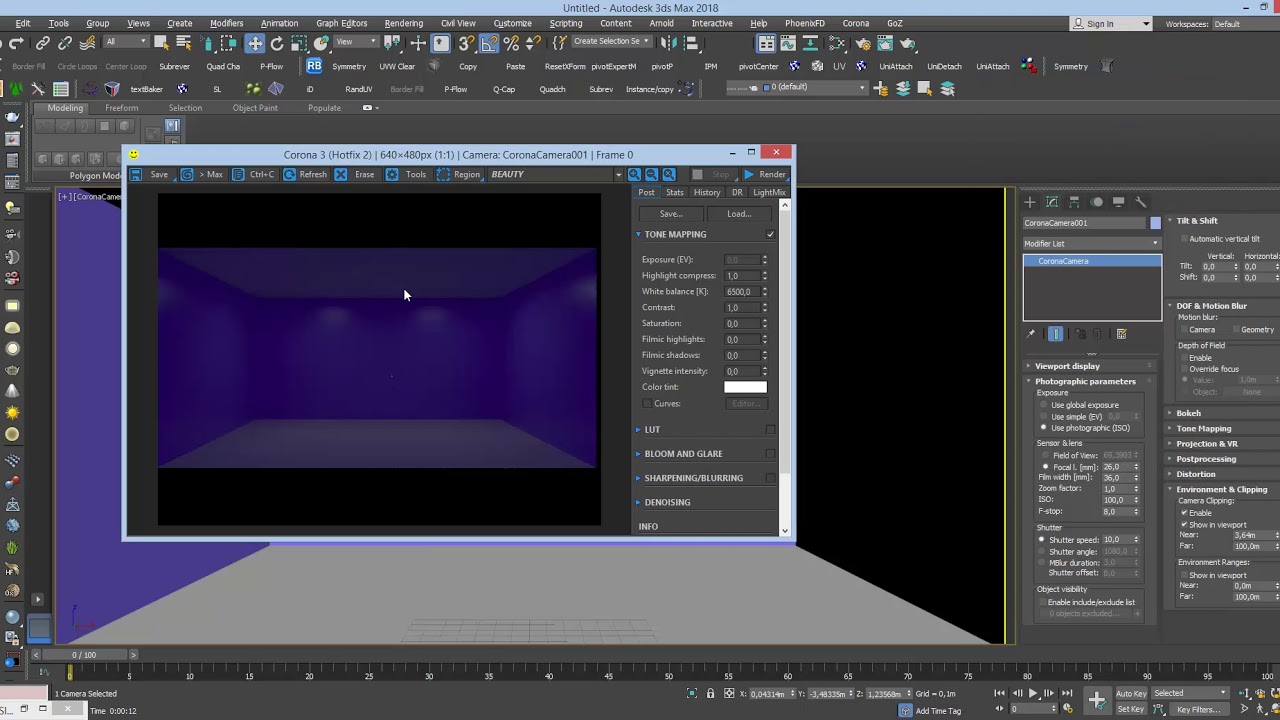The height and width of the screenshot is (720, 1280).
Task: Select the Rotate tool in main toolbar
Action: click(x=277, y=43)
